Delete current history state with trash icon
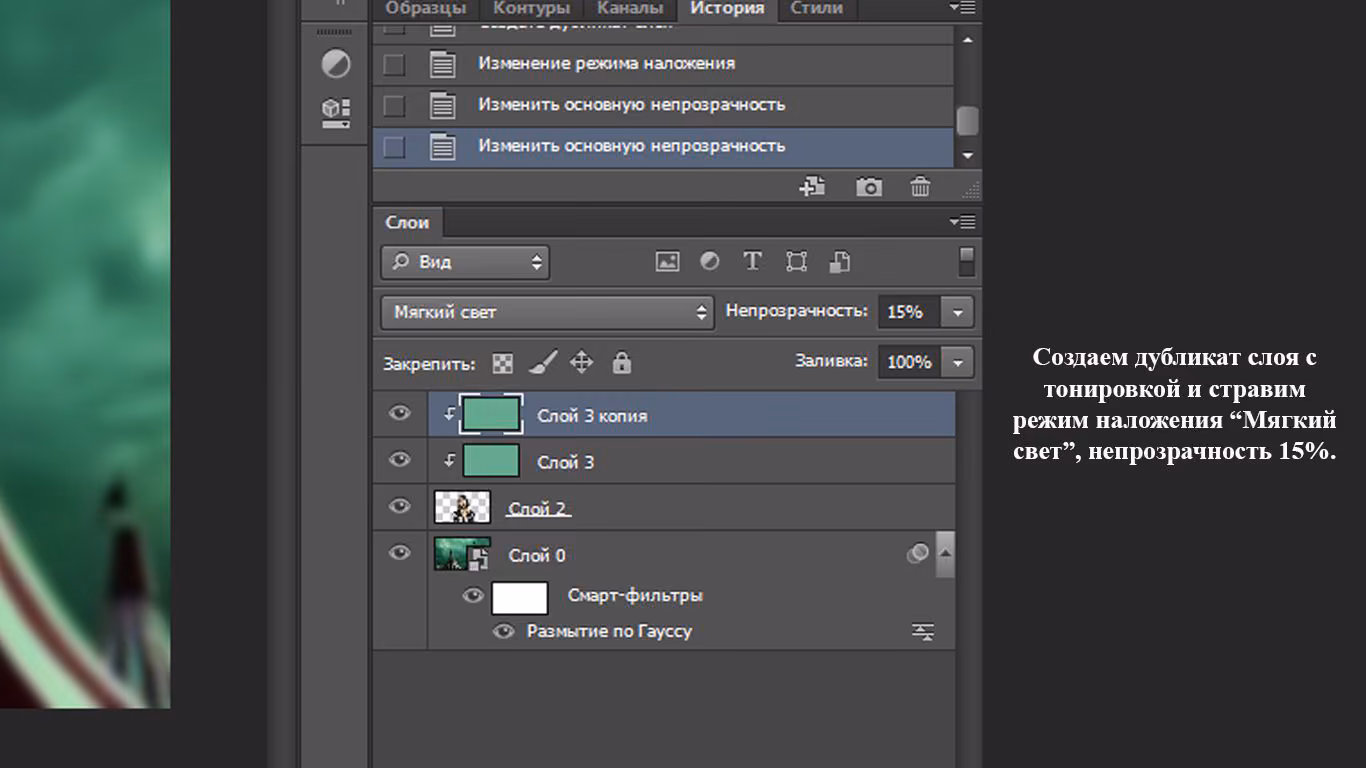 pos(920,187)
